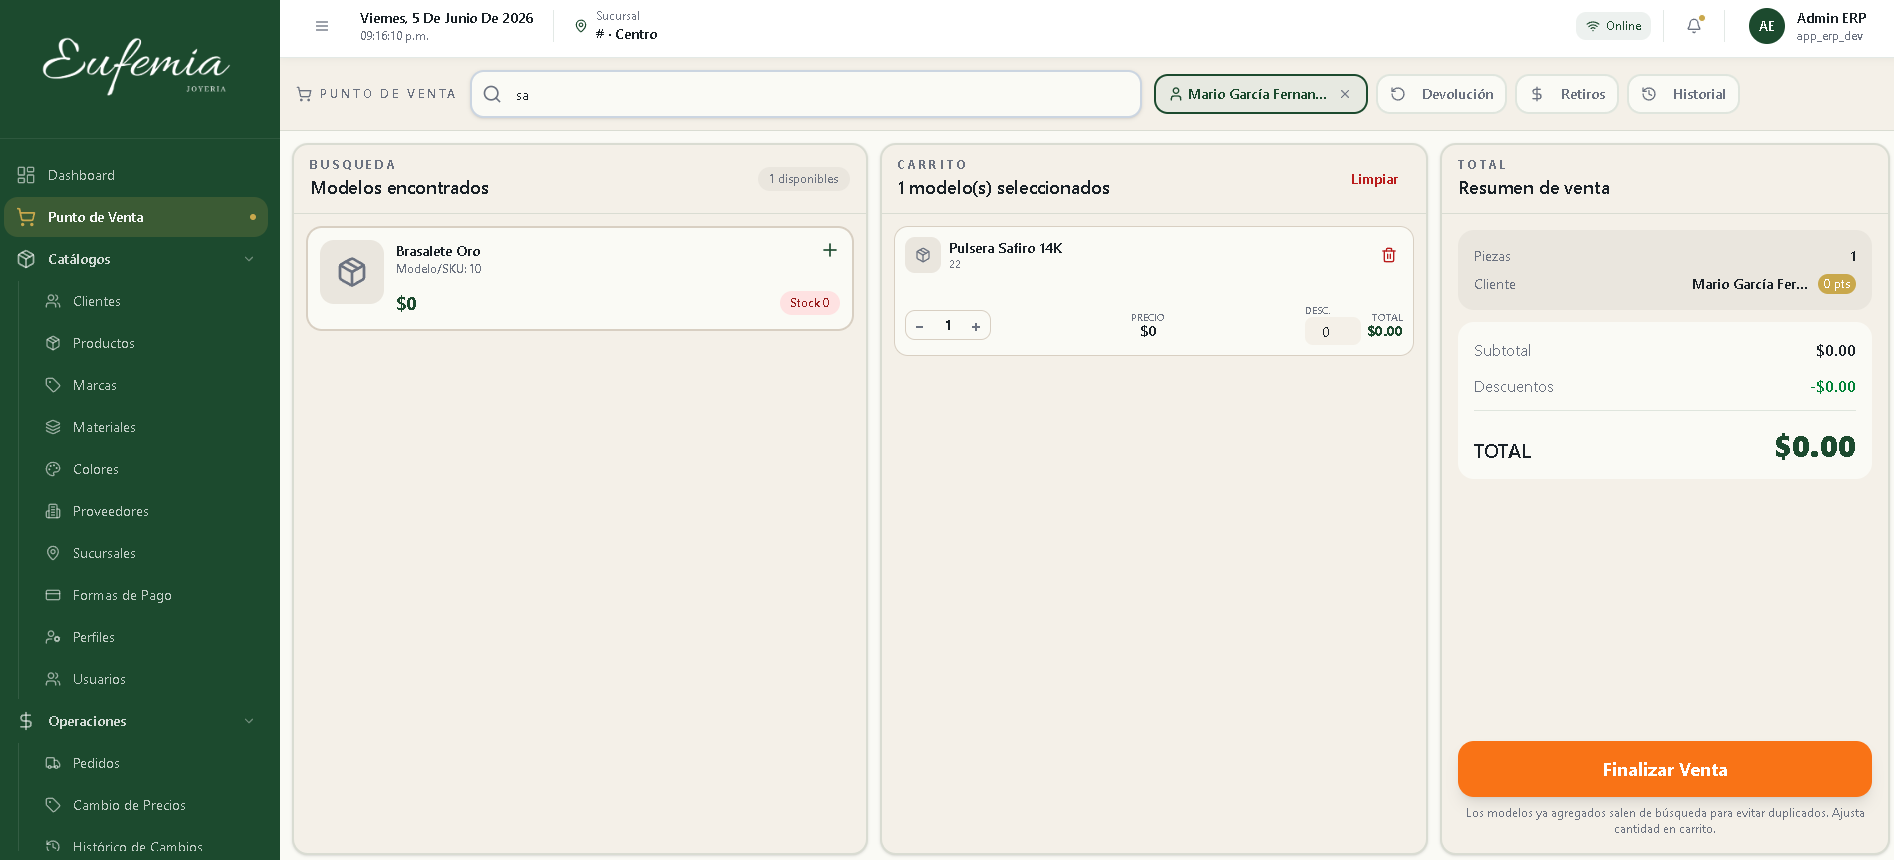
Task: Click the Catálogos box icon
Action: pos(26,259)
